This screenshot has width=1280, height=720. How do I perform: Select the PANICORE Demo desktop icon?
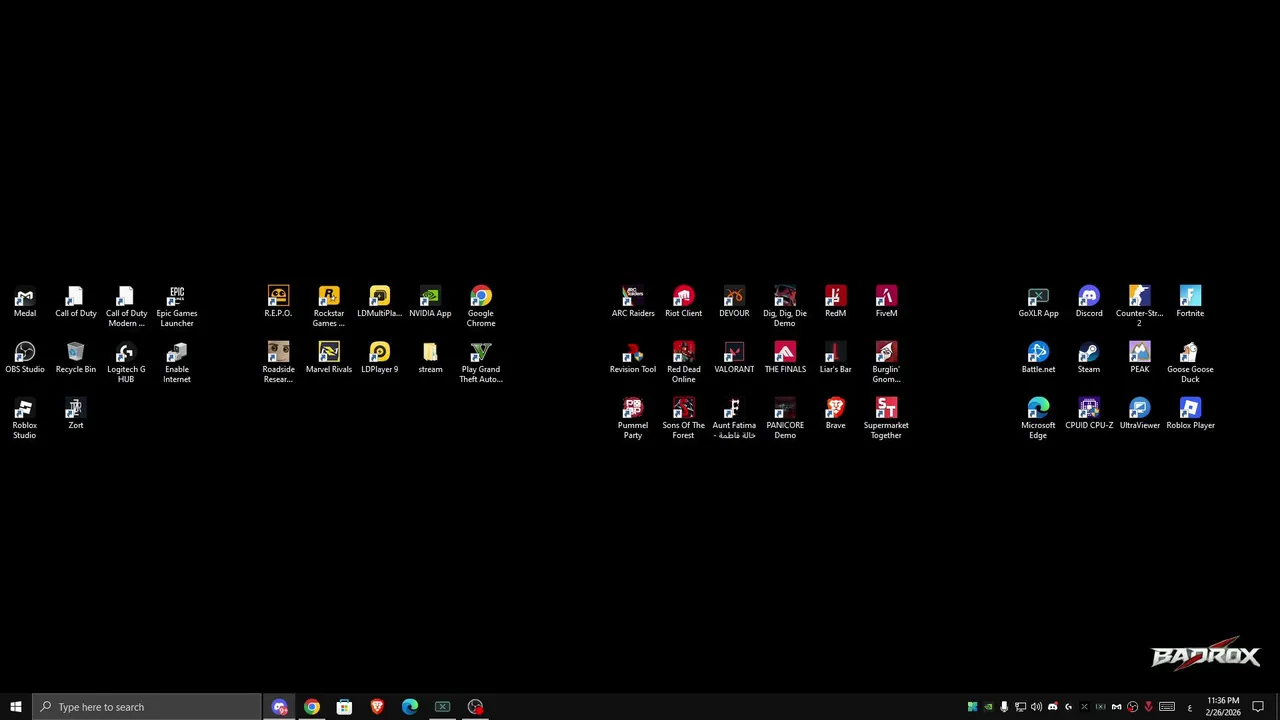click(785, 419)
